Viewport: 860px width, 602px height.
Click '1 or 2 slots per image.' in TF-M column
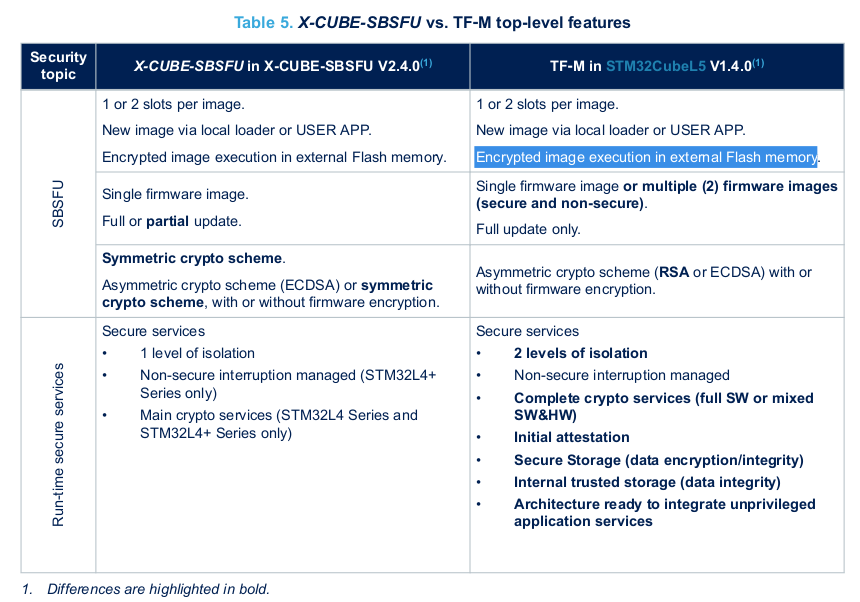[547, 104]
